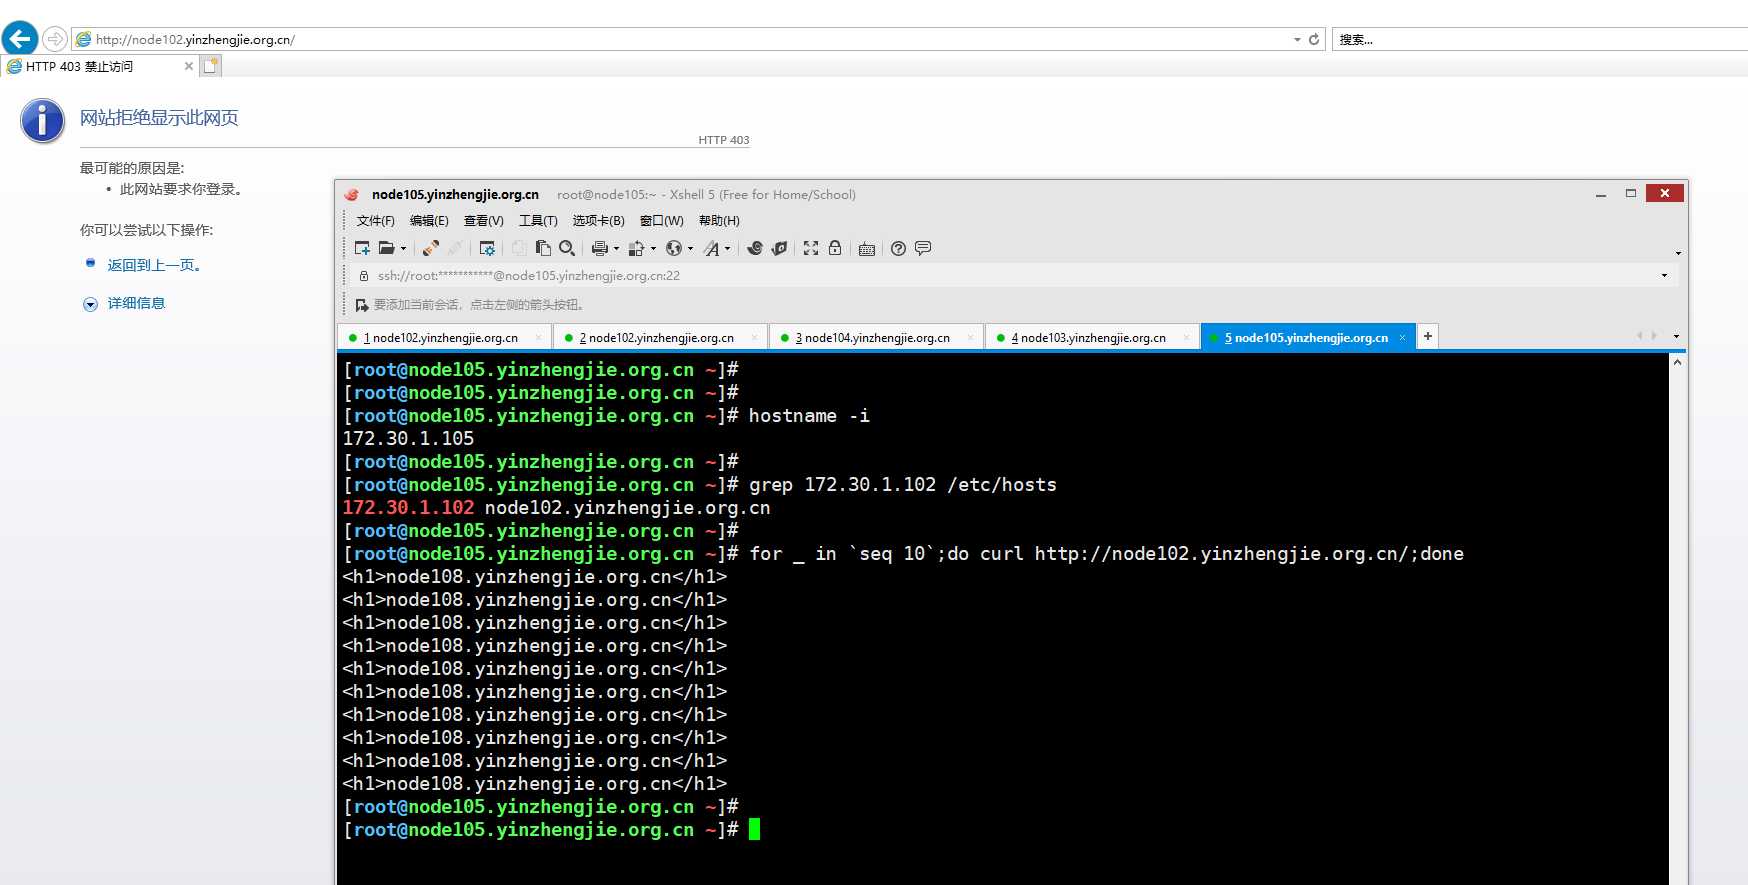Toggle full screen mode icon
Image resolution: width=1748 pixels, height=885 pixels.
click(x=811, y=248)
